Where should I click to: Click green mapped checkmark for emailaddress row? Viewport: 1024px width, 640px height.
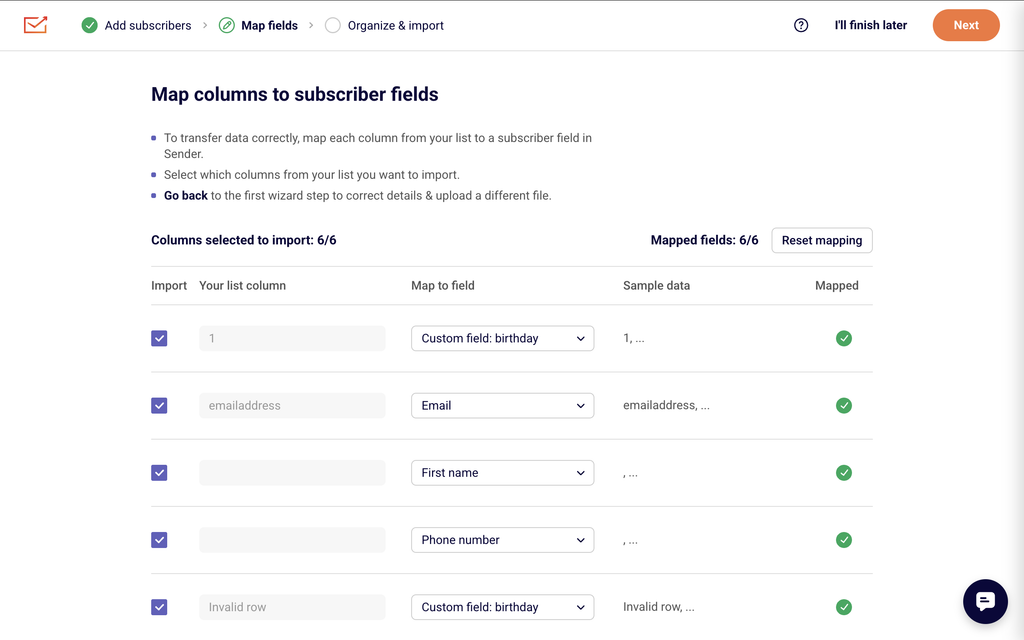coord(844,406)
